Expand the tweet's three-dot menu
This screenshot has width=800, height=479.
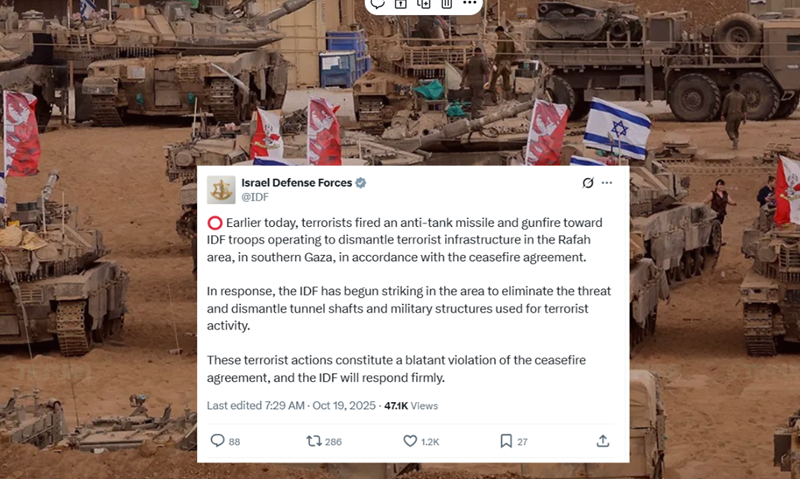click(x=607, y=183)
